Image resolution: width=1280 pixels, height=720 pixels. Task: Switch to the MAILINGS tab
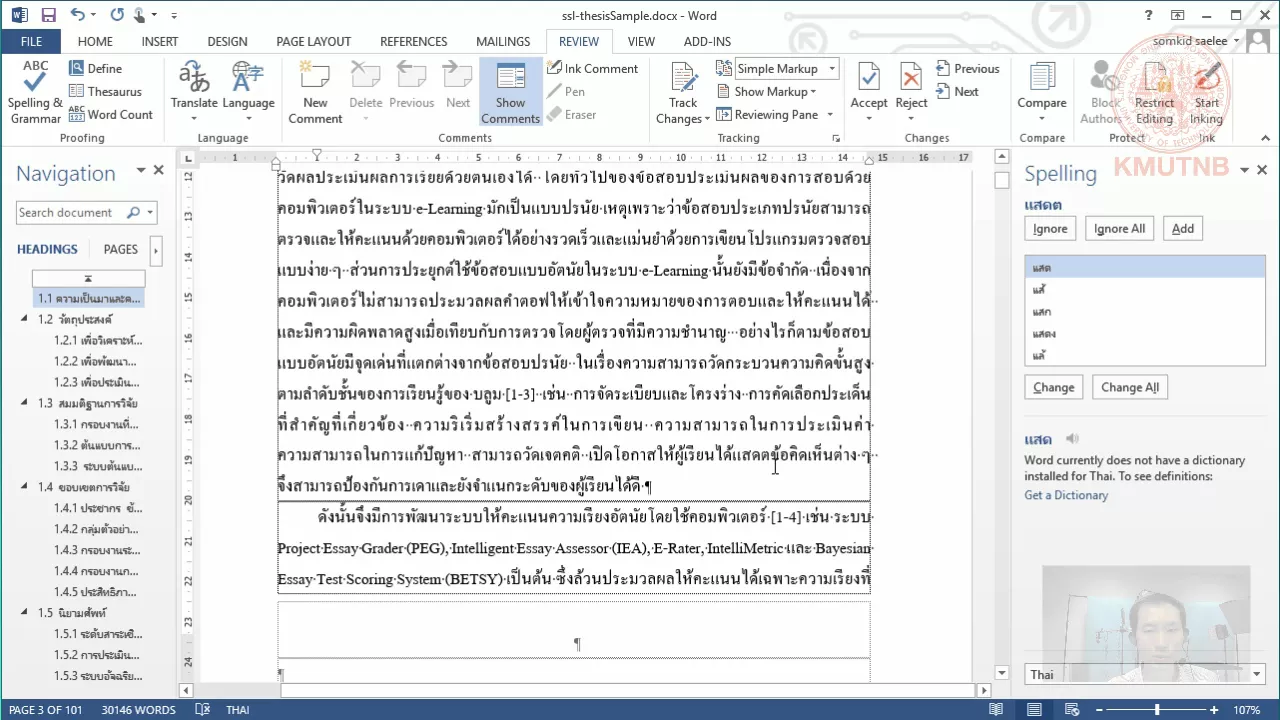(503, 41)
